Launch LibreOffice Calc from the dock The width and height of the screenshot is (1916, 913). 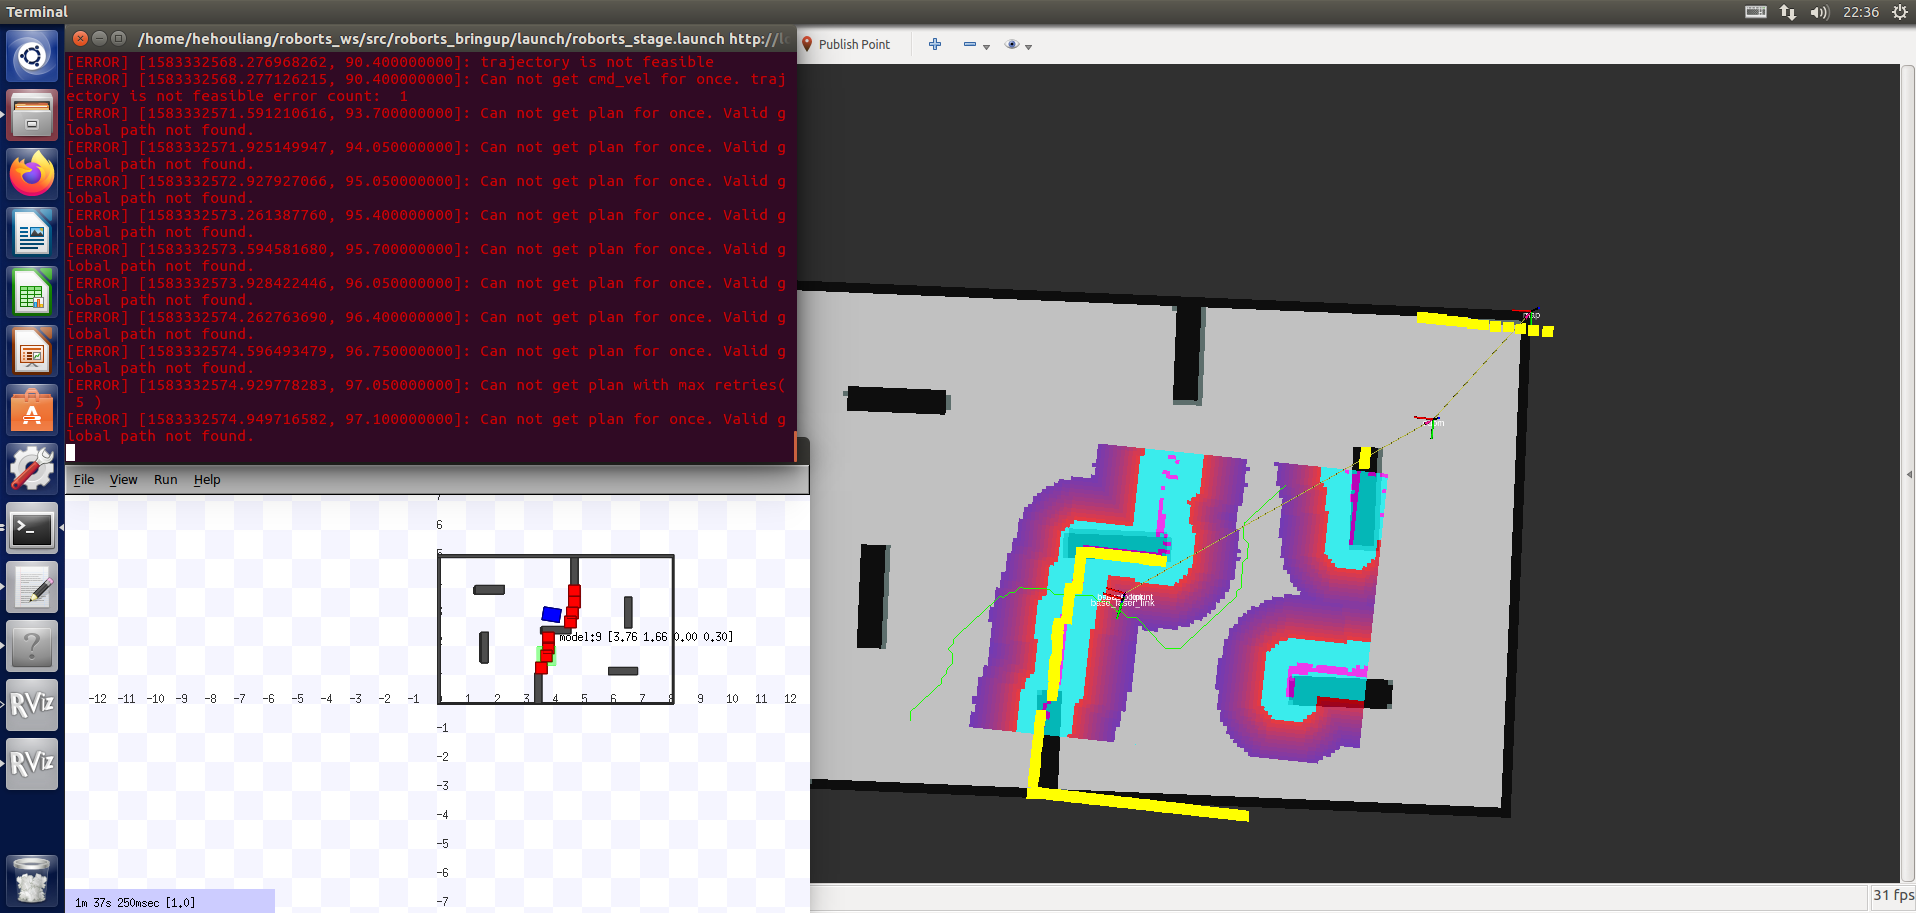(32, 293)
